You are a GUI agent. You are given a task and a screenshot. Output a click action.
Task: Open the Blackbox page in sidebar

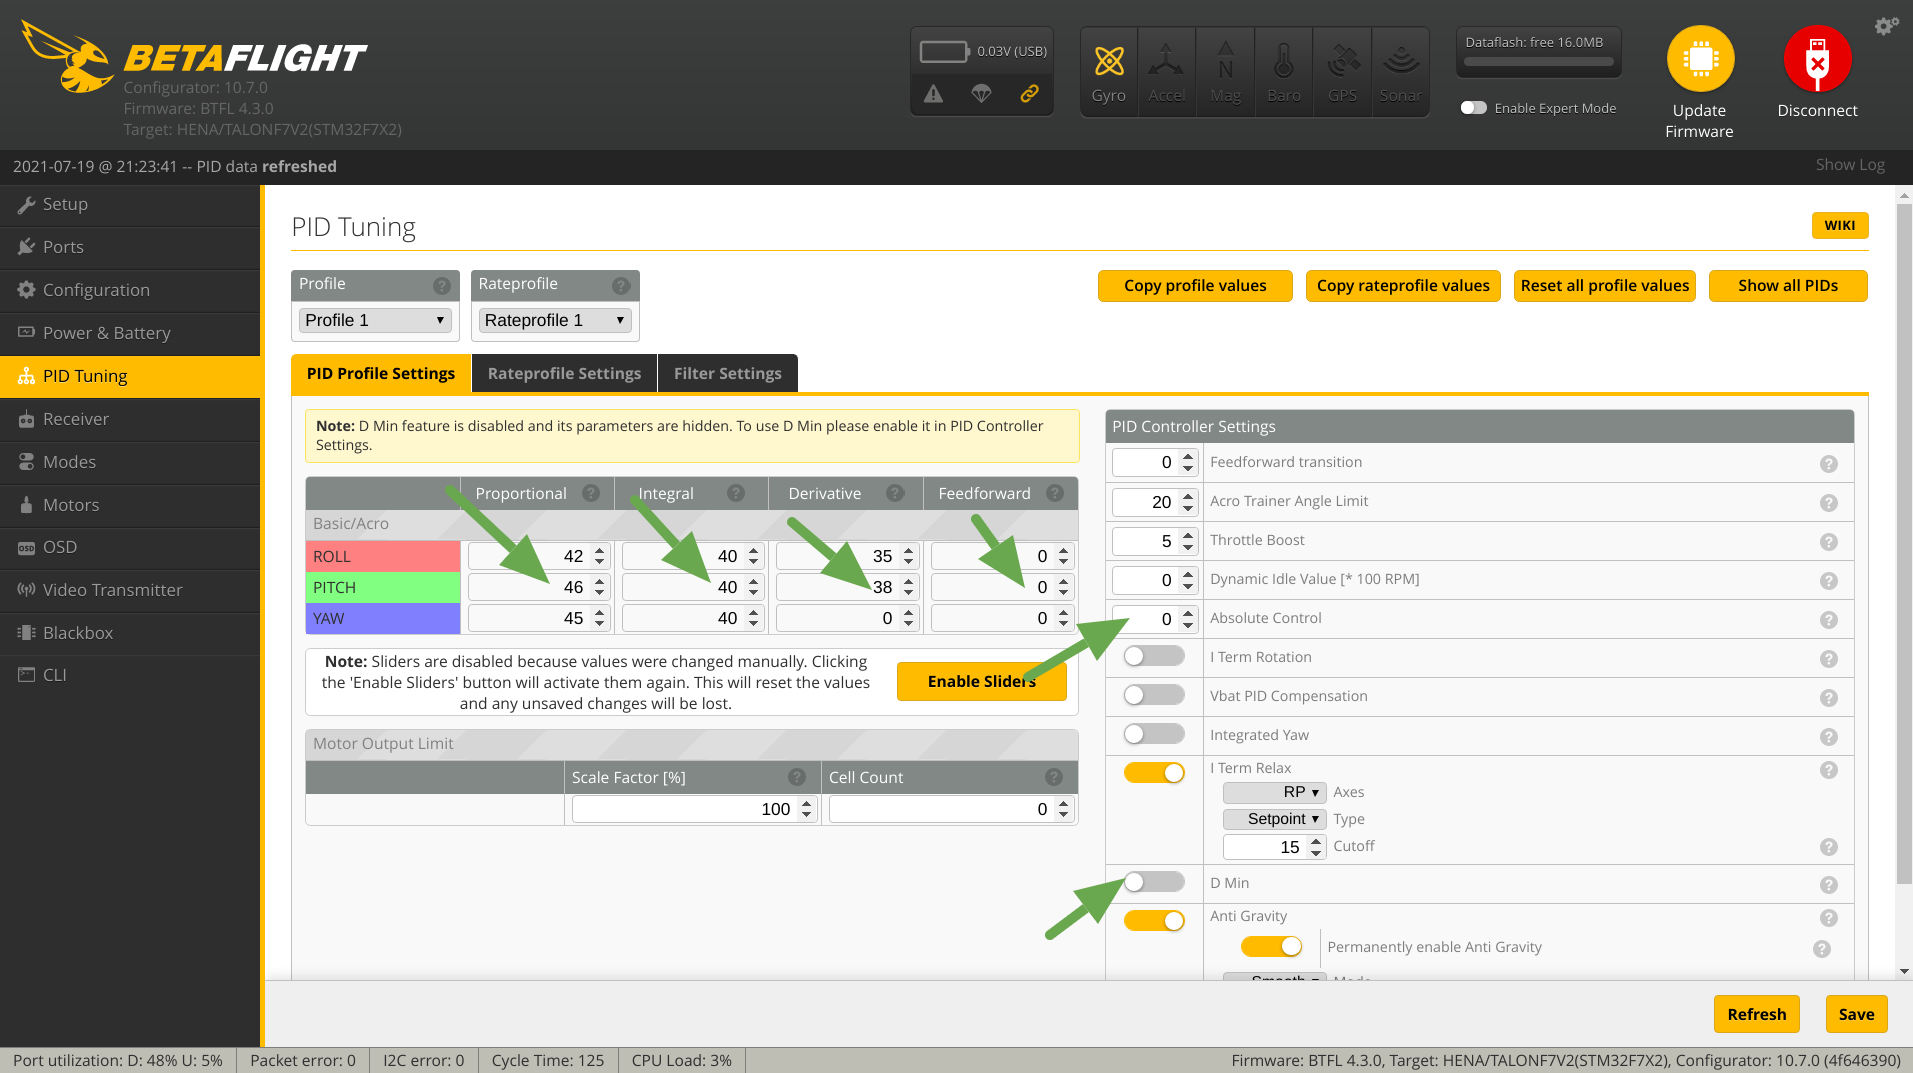[78, 633]
